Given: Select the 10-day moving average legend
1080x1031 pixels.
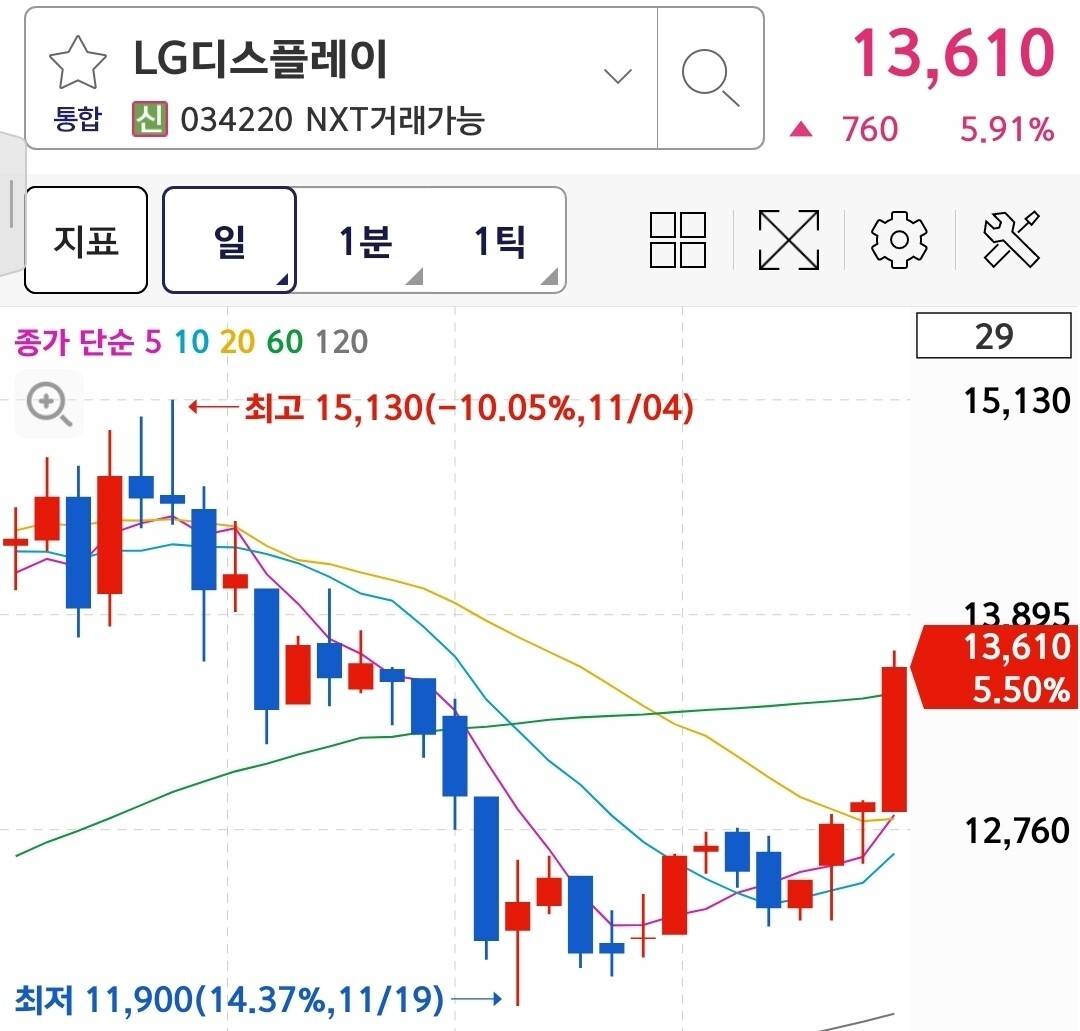Looking at the screenshot, I should [x=191, y=342].
